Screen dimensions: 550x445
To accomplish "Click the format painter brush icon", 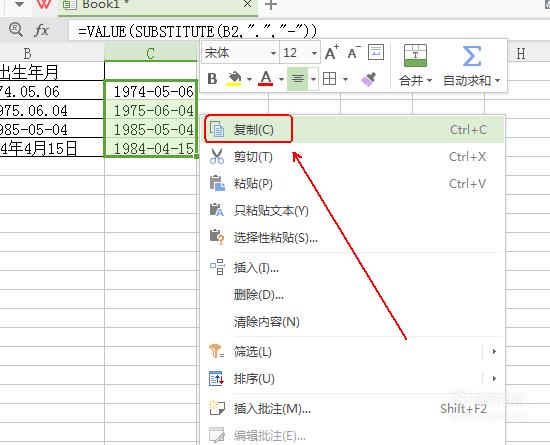I will pyautogui.click(x=368, y=79).
